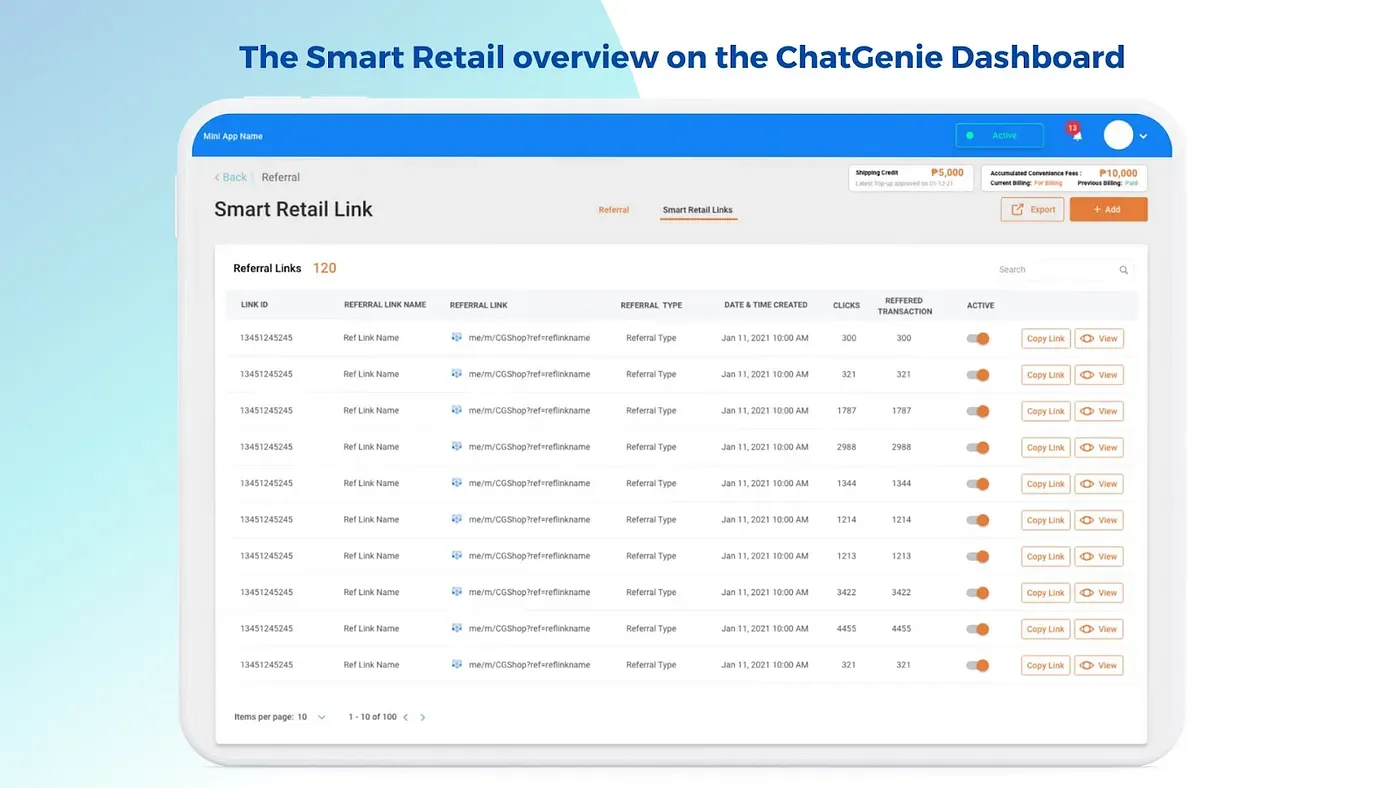Image resolution: width=1400 pixels, height=788 pixels.
Task: Click the link icon in first row
Action: tap(457, 338)
